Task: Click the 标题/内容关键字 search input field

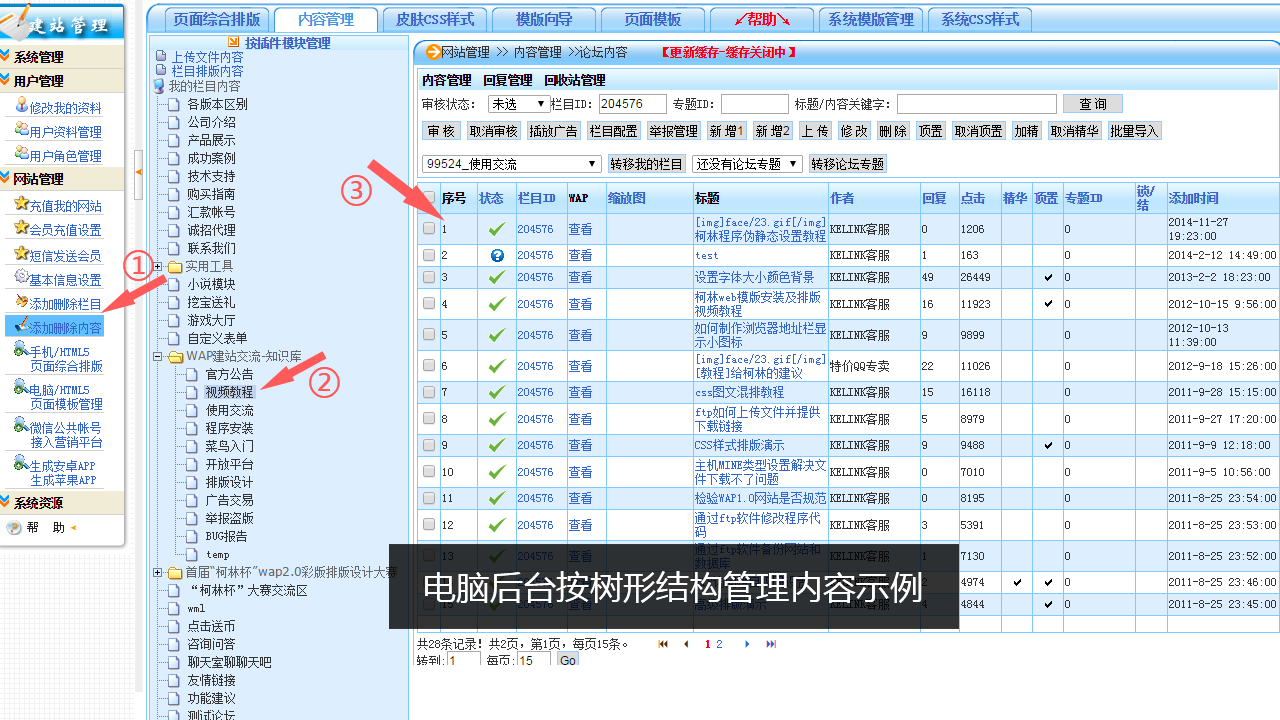Action: point(976,104)
